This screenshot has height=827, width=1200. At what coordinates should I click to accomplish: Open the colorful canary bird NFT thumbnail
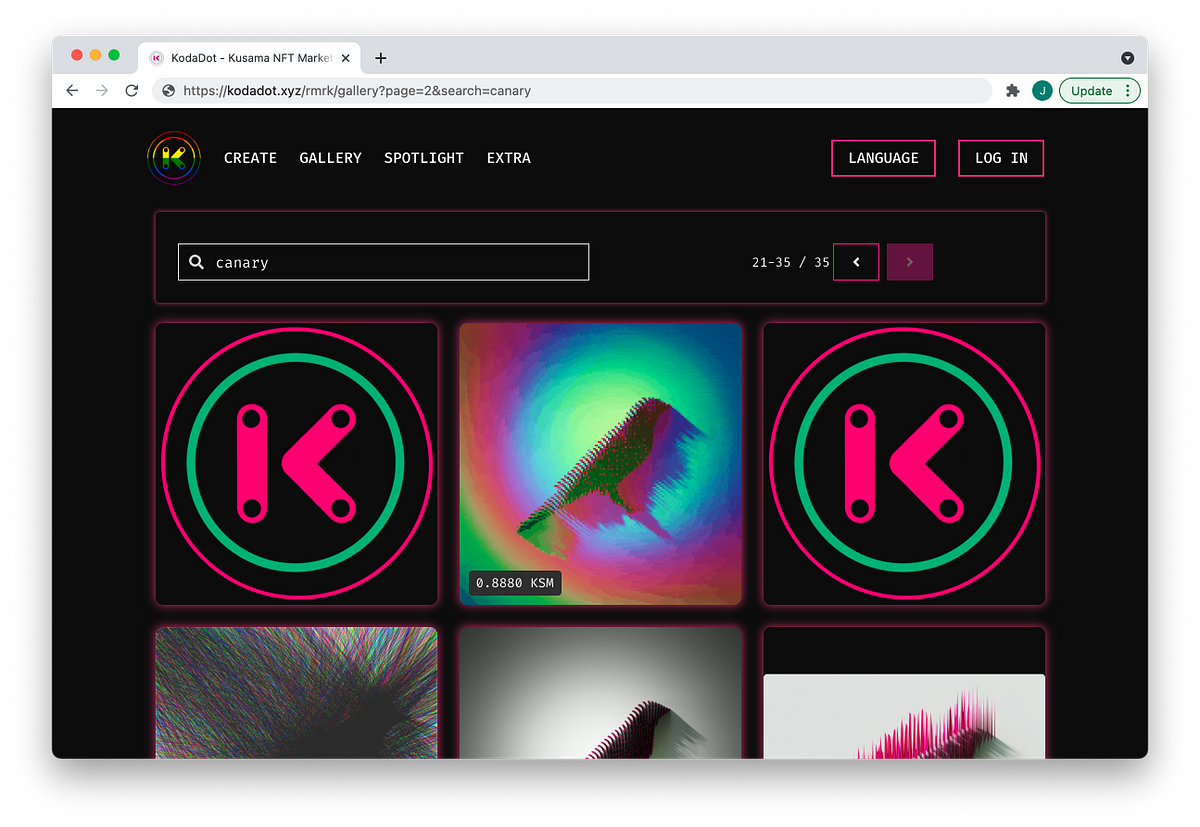point(600,464)
